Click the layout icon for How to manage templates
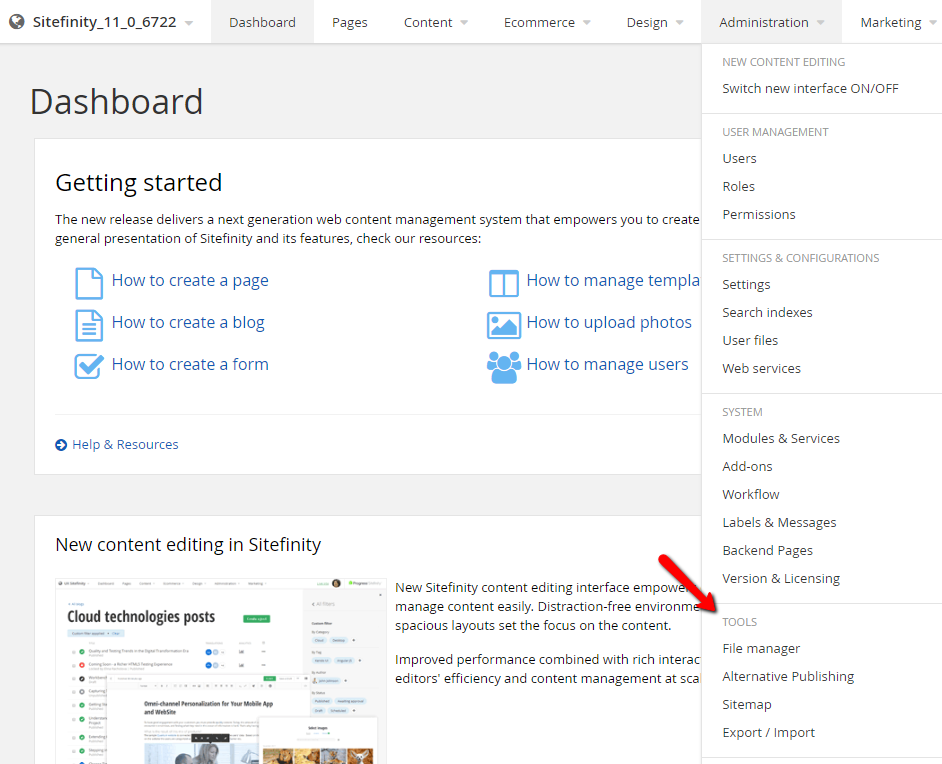This screenshot has height=764, width=942. (503, 283)
